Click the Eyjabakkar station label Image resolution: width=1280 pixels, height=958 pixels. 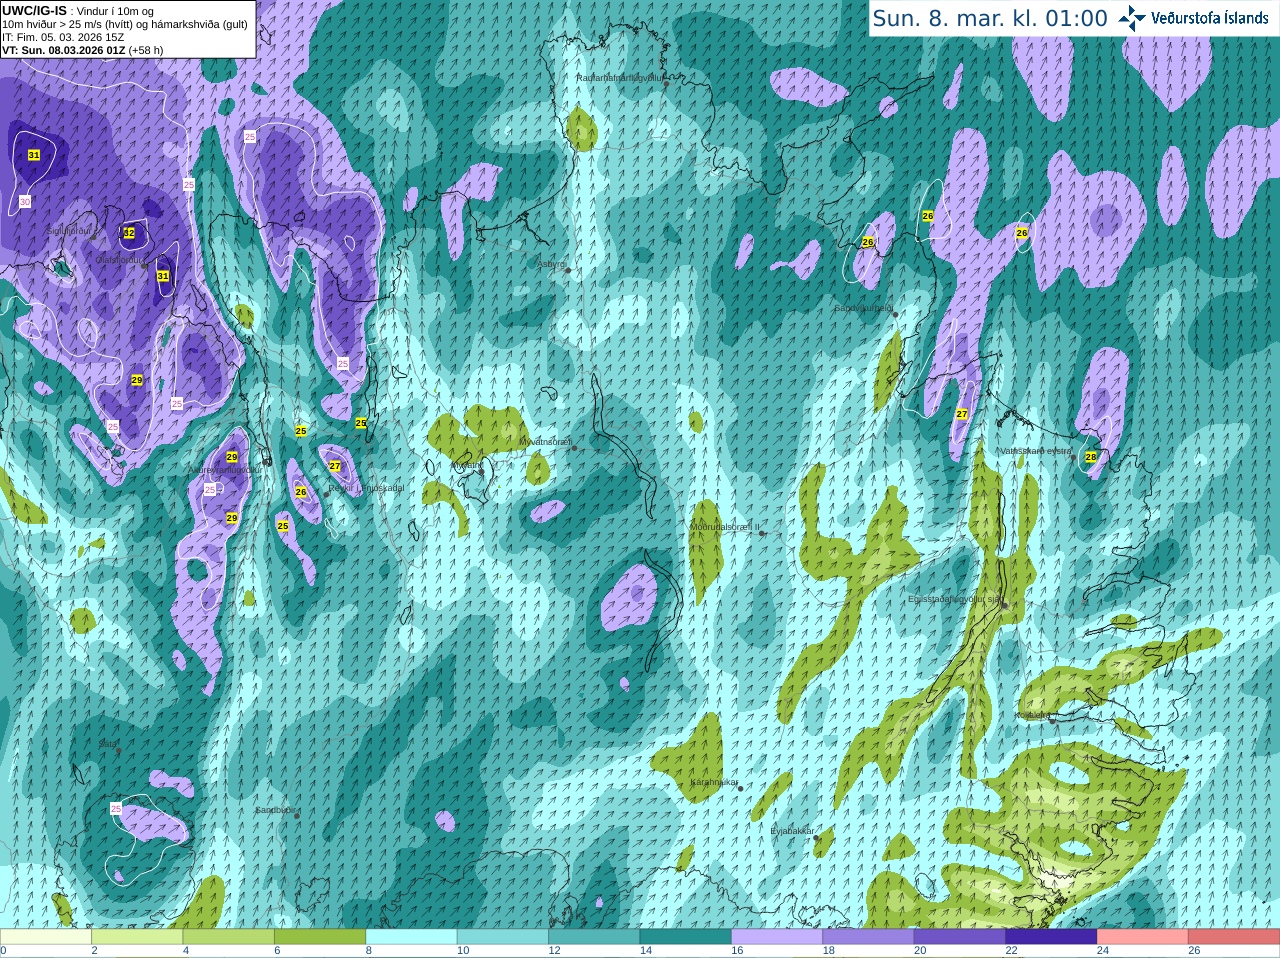point(793,831)
